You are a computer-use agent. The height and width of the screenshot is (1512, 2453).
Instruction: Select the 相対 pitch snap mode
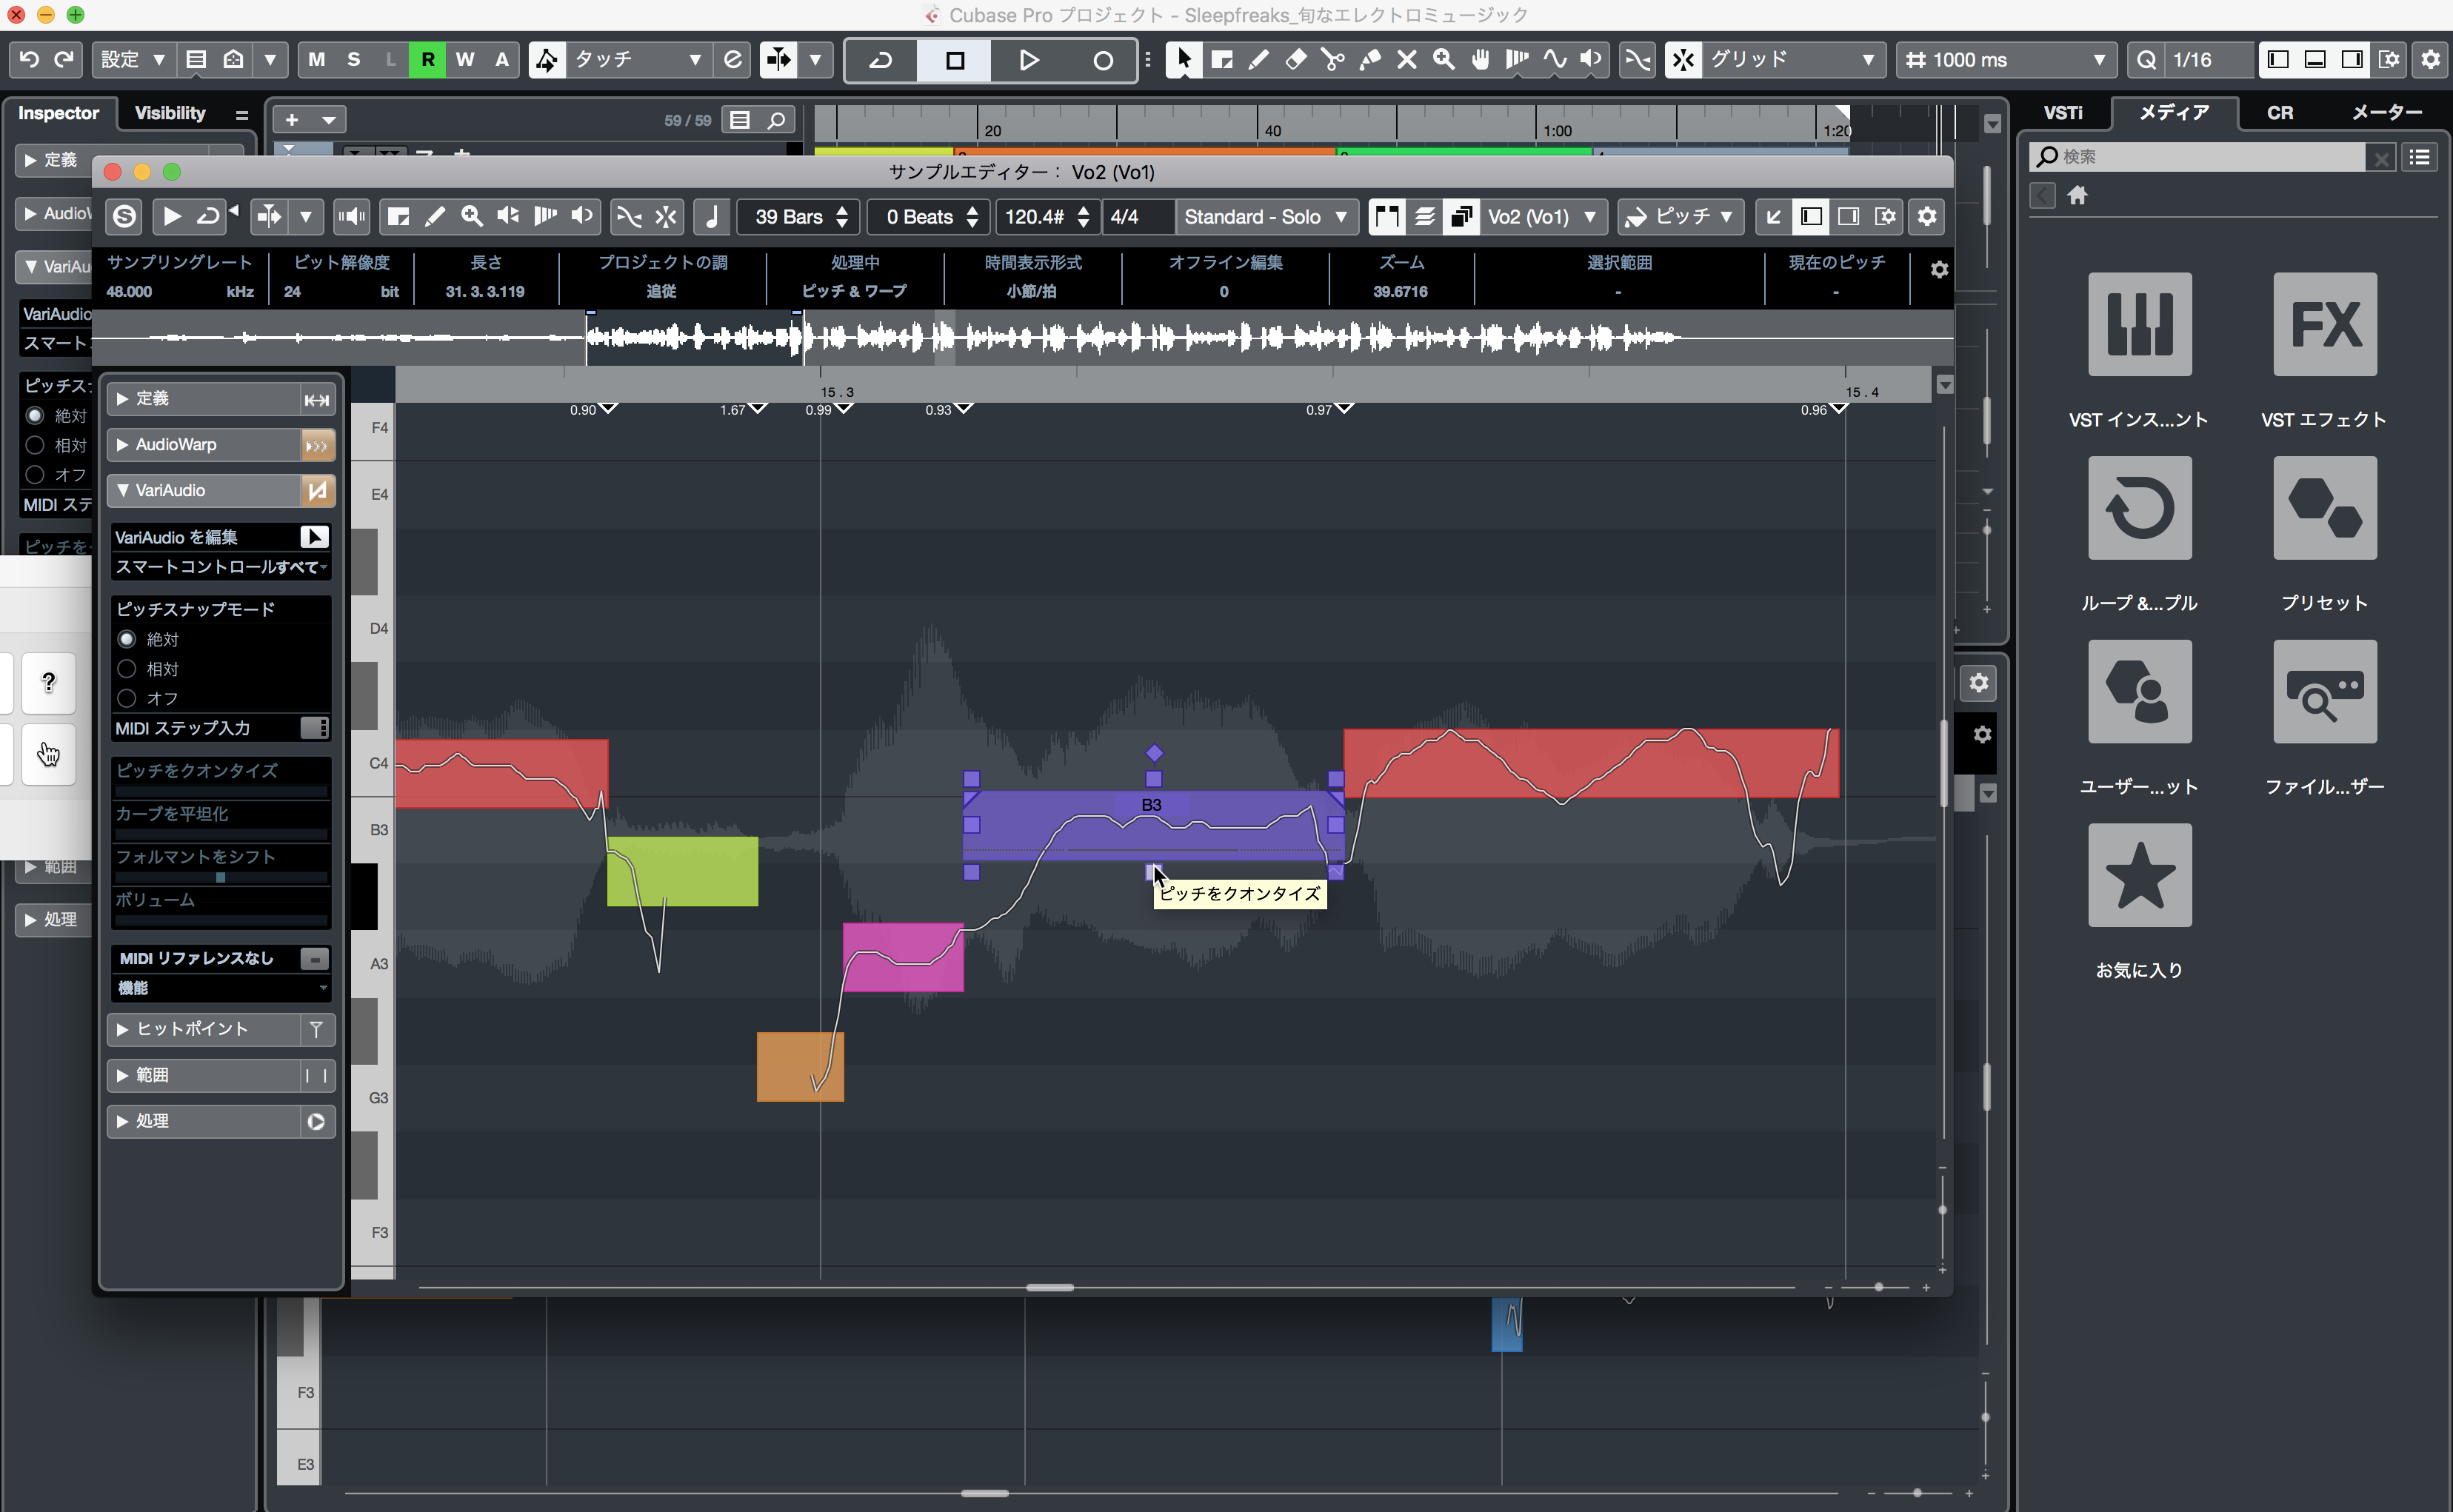click(x=128, y=669)
